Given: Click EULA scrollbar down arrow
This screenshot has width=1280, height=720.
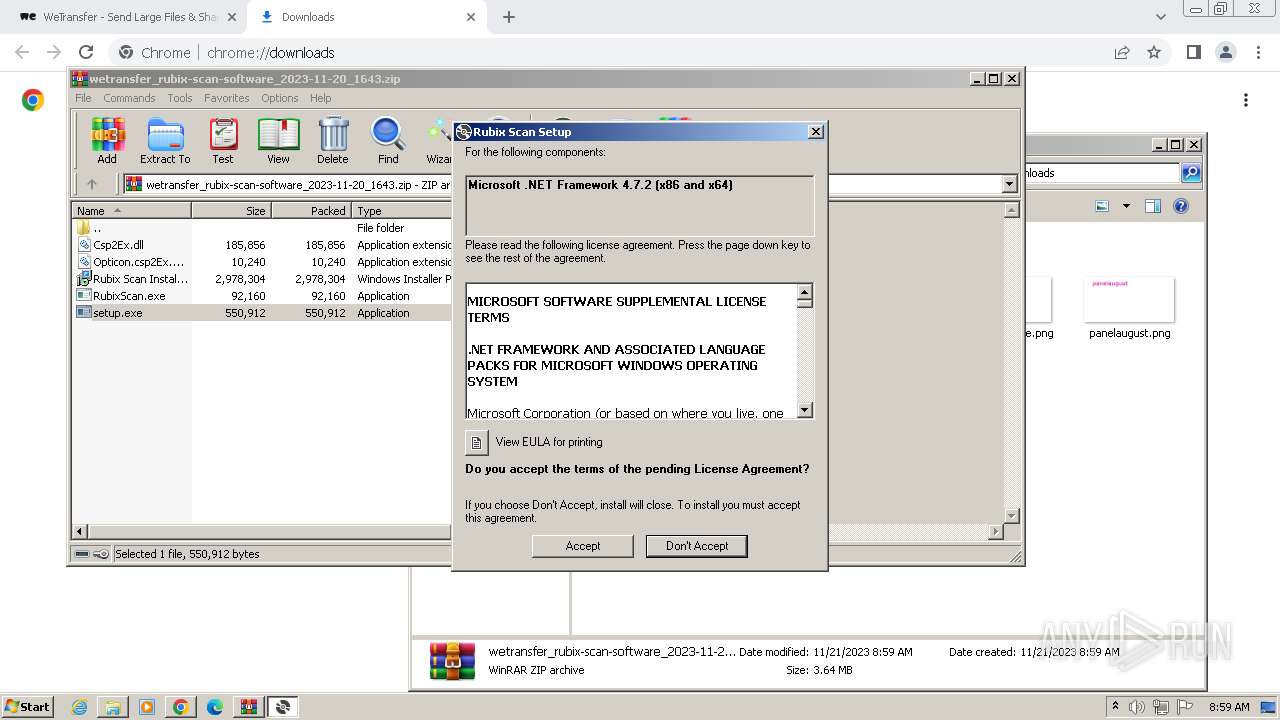Looking at the screenshot, I should pos(805,410).
